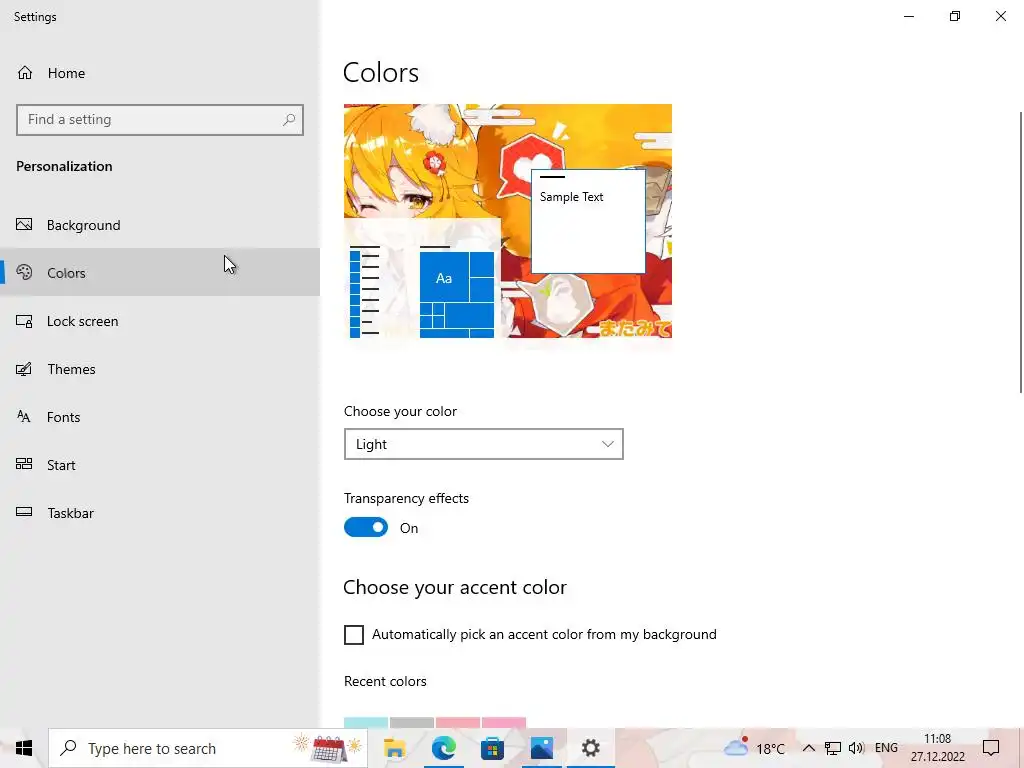Open the Photos app from the taskbar
Screen dimensions: 1024x768
(x=541, y=748)
